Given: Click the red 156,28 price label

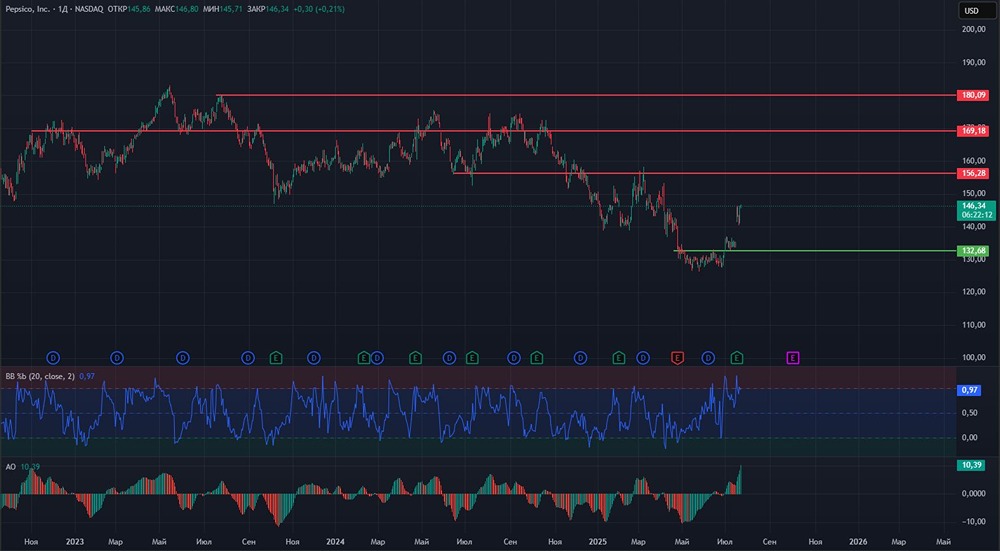Looking at the screenshot, I should pos(973,173).
